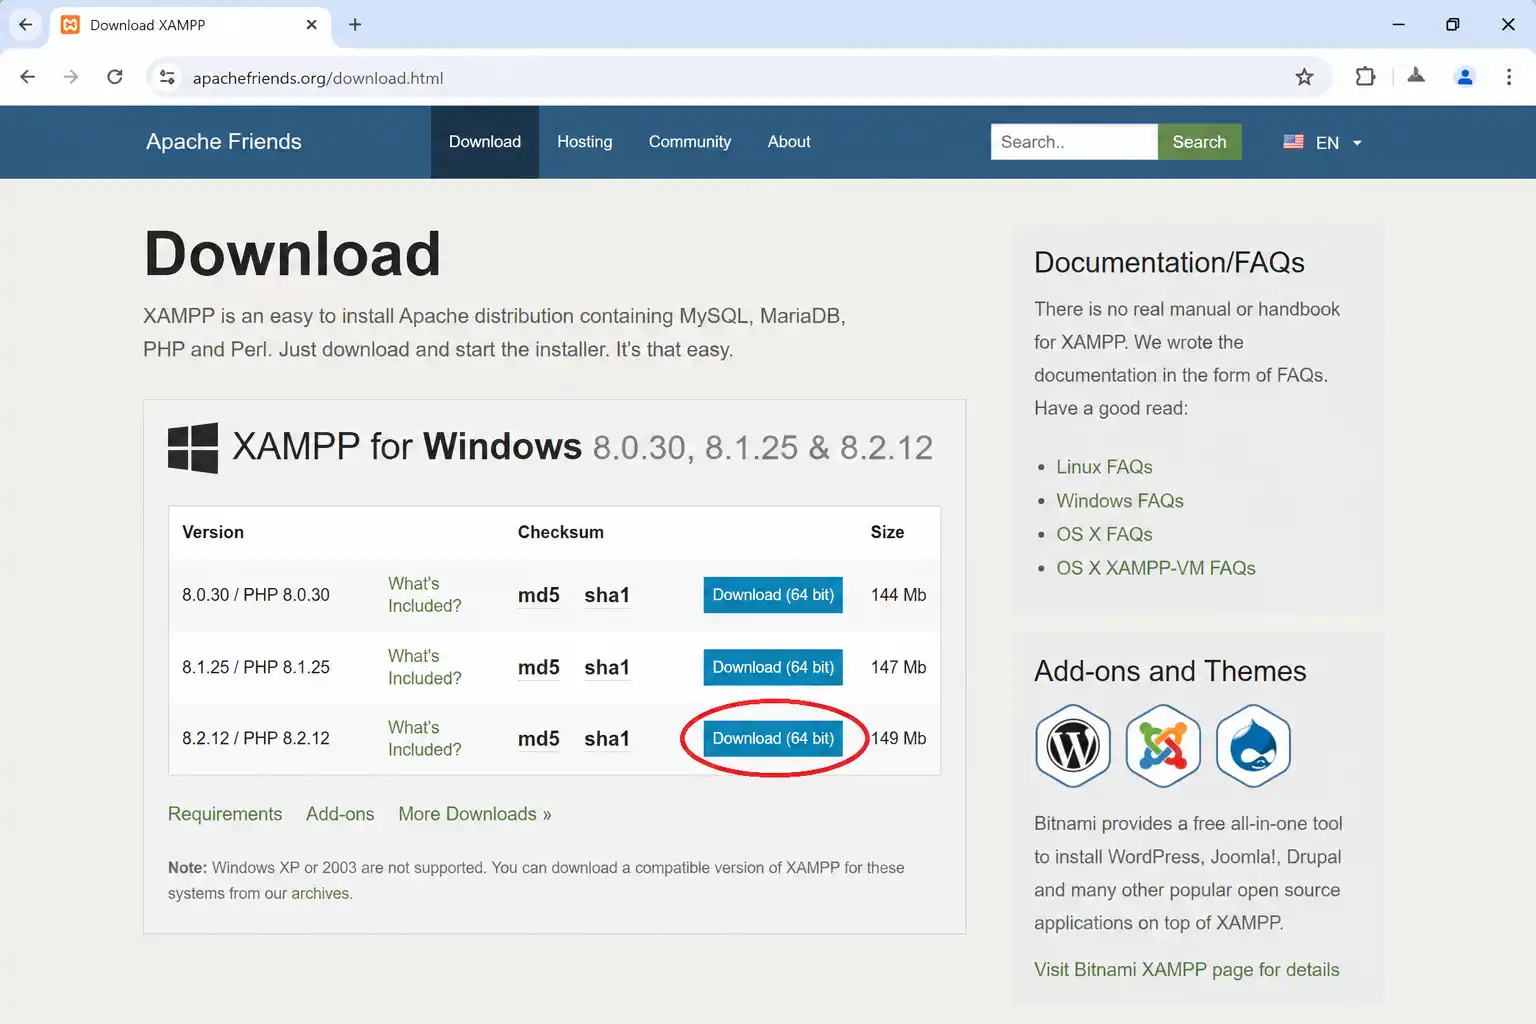
Task: Download 8.2.12 / PHP 8.2.12 (64 bit)
Action: pyautogui.click(x=773, y=738)
